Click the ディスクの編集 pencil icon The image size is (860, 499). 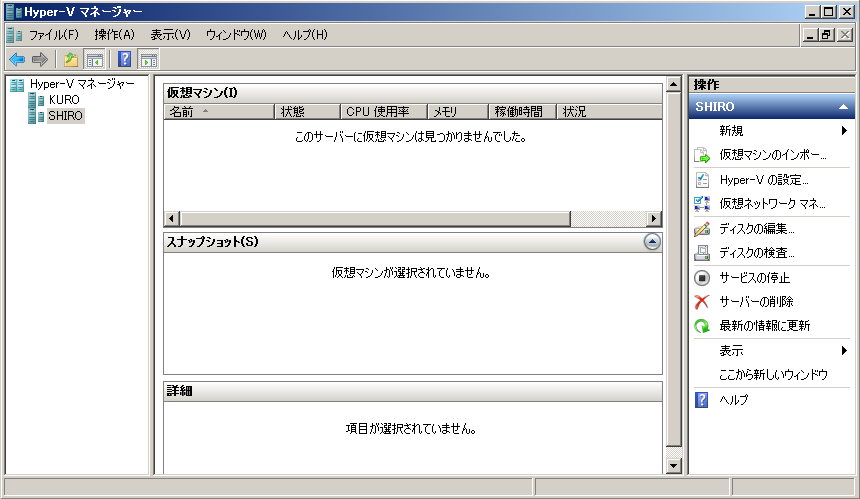coord(702,229)
